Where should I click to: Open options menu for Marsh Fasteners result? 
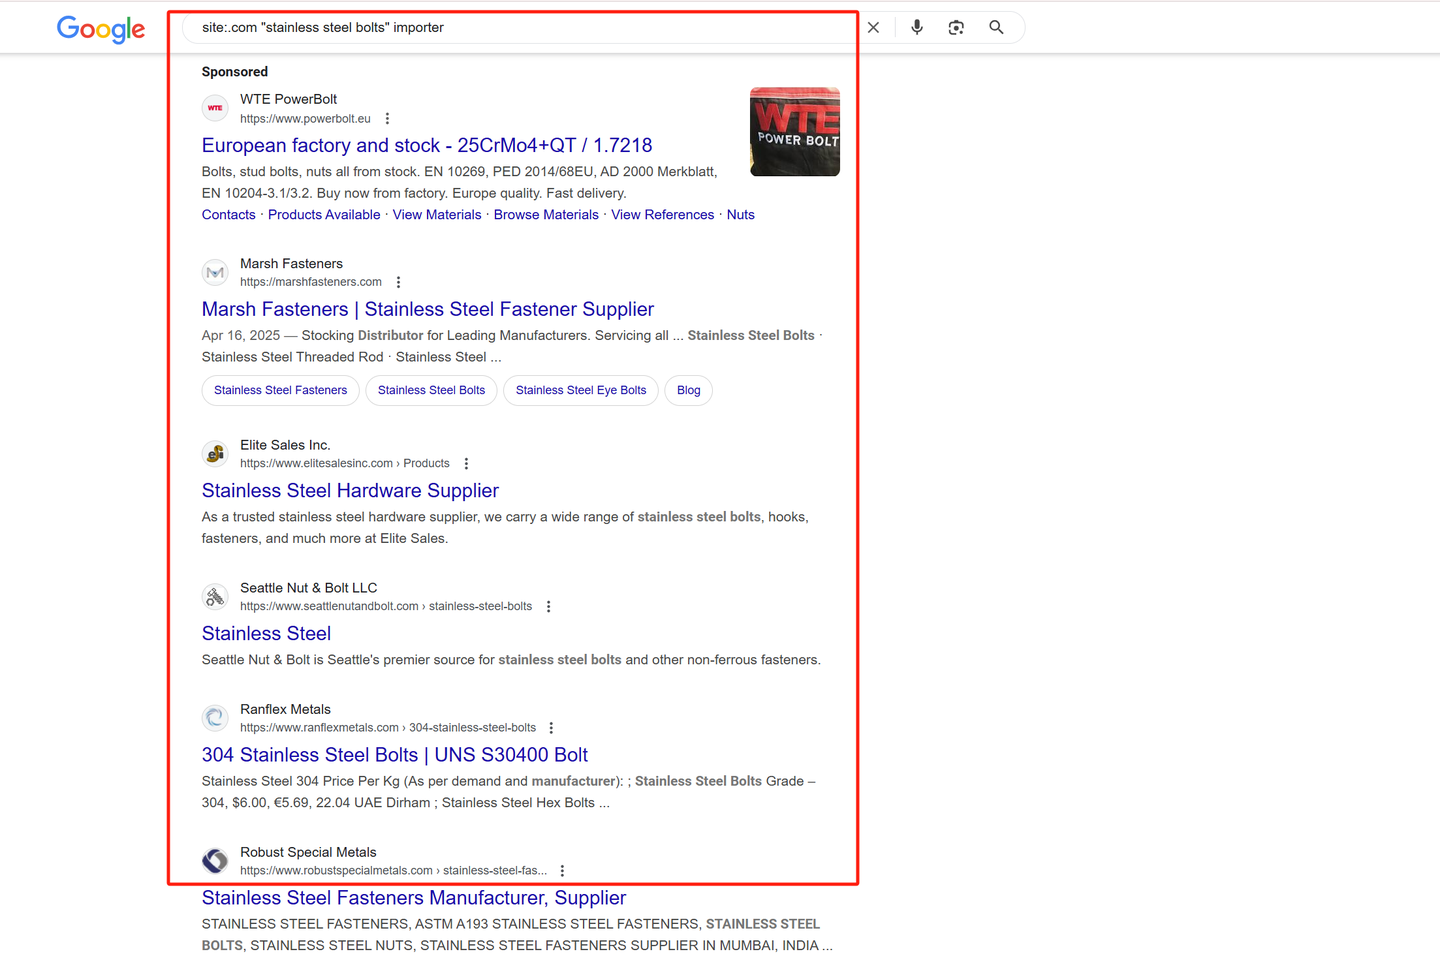[398, 282]
